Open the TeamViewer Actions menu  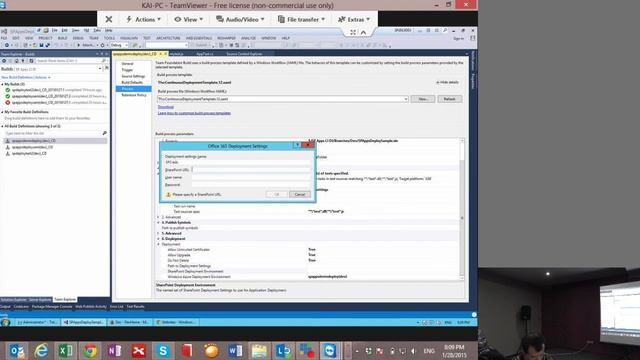point(143,19)
